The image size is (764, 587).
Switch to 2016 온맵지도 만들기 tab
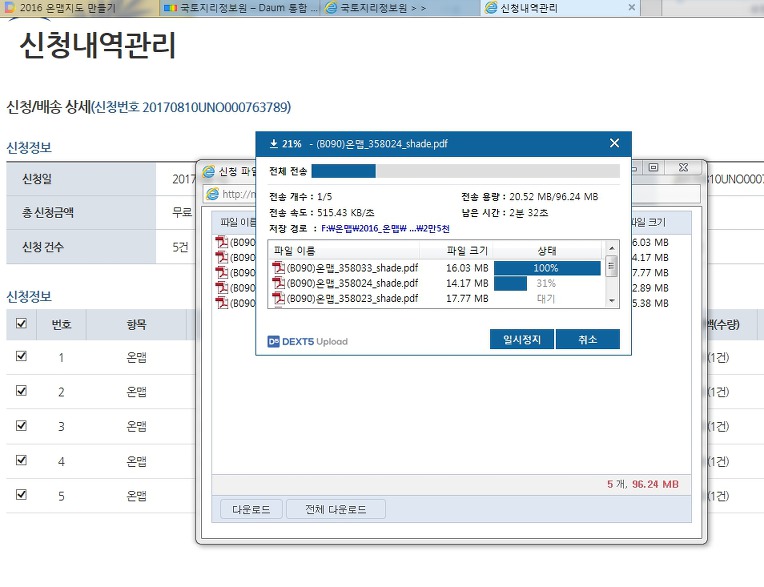click(79, 8)
